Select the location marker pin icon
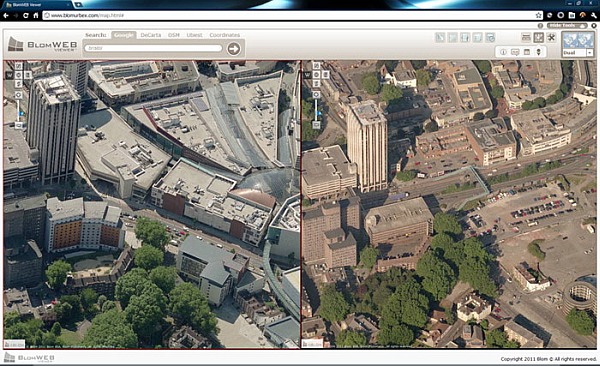 pyautogui.click(x=539, y=52)
